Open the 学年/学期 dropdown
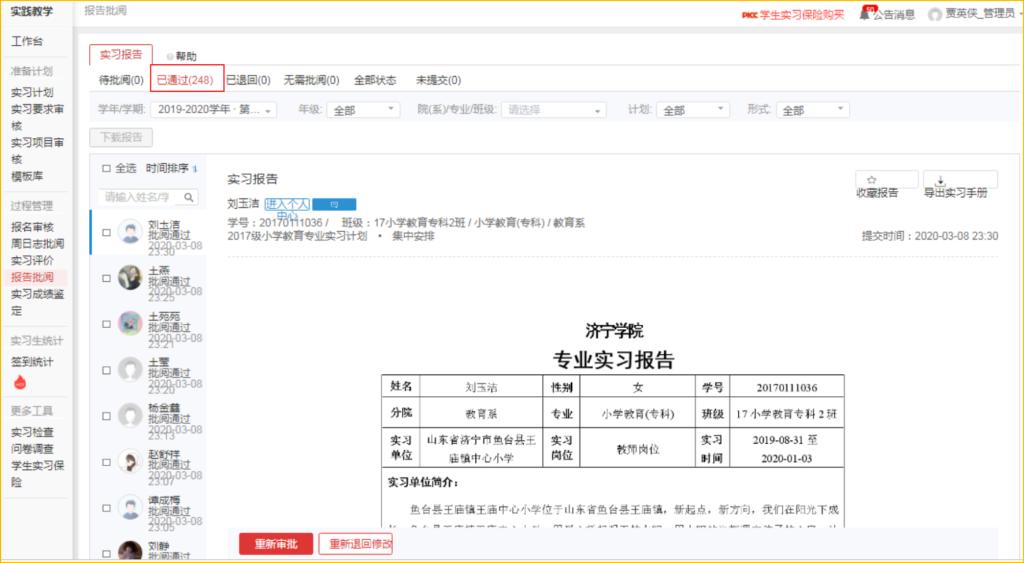 pos(213,110)
